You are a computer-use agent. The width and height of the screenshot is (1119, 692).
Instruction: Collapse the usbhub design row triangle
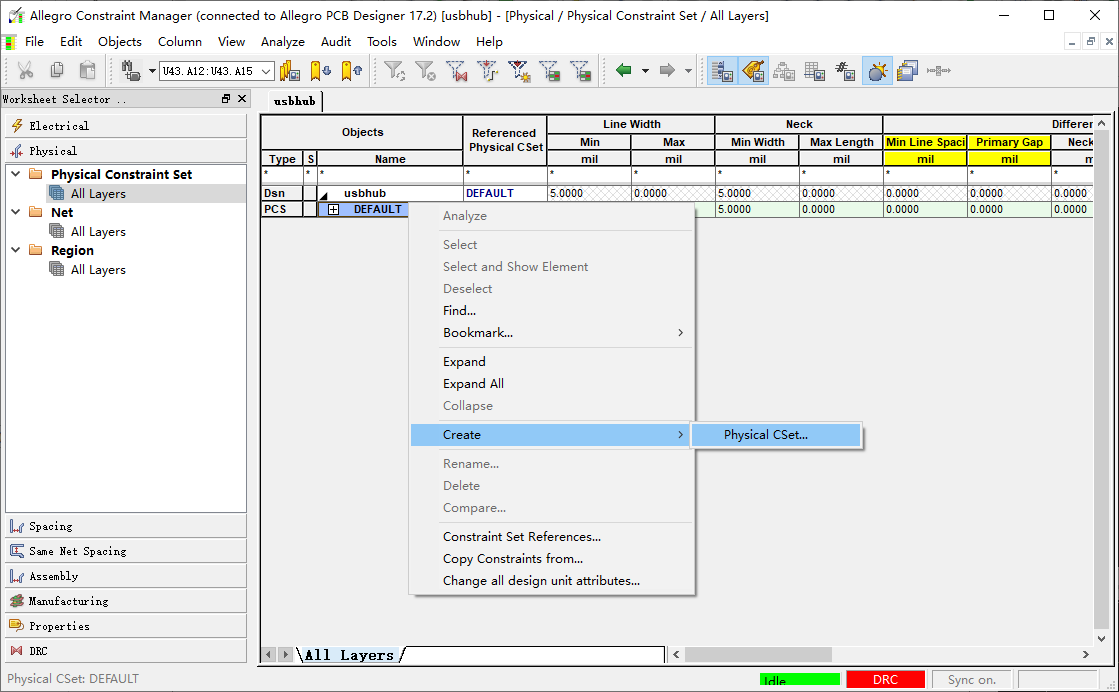(x=323, y=194)
